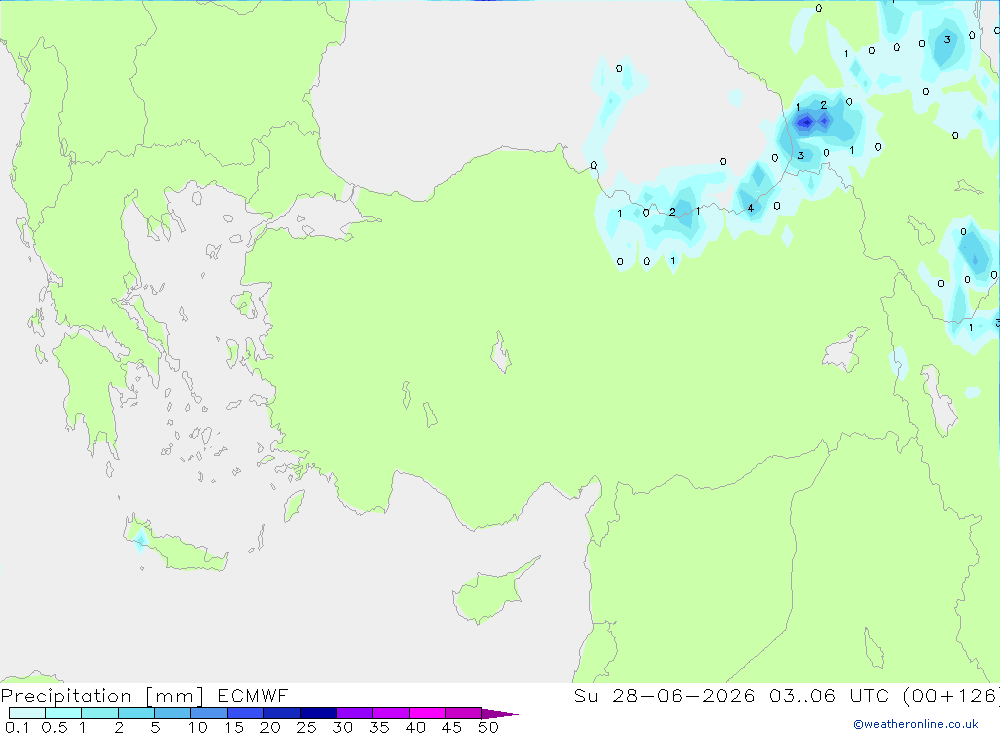This screenshot has width=1000, height=733.
Task: Select the 10–15 mm legend color swatch
Action: click(209, 713)
